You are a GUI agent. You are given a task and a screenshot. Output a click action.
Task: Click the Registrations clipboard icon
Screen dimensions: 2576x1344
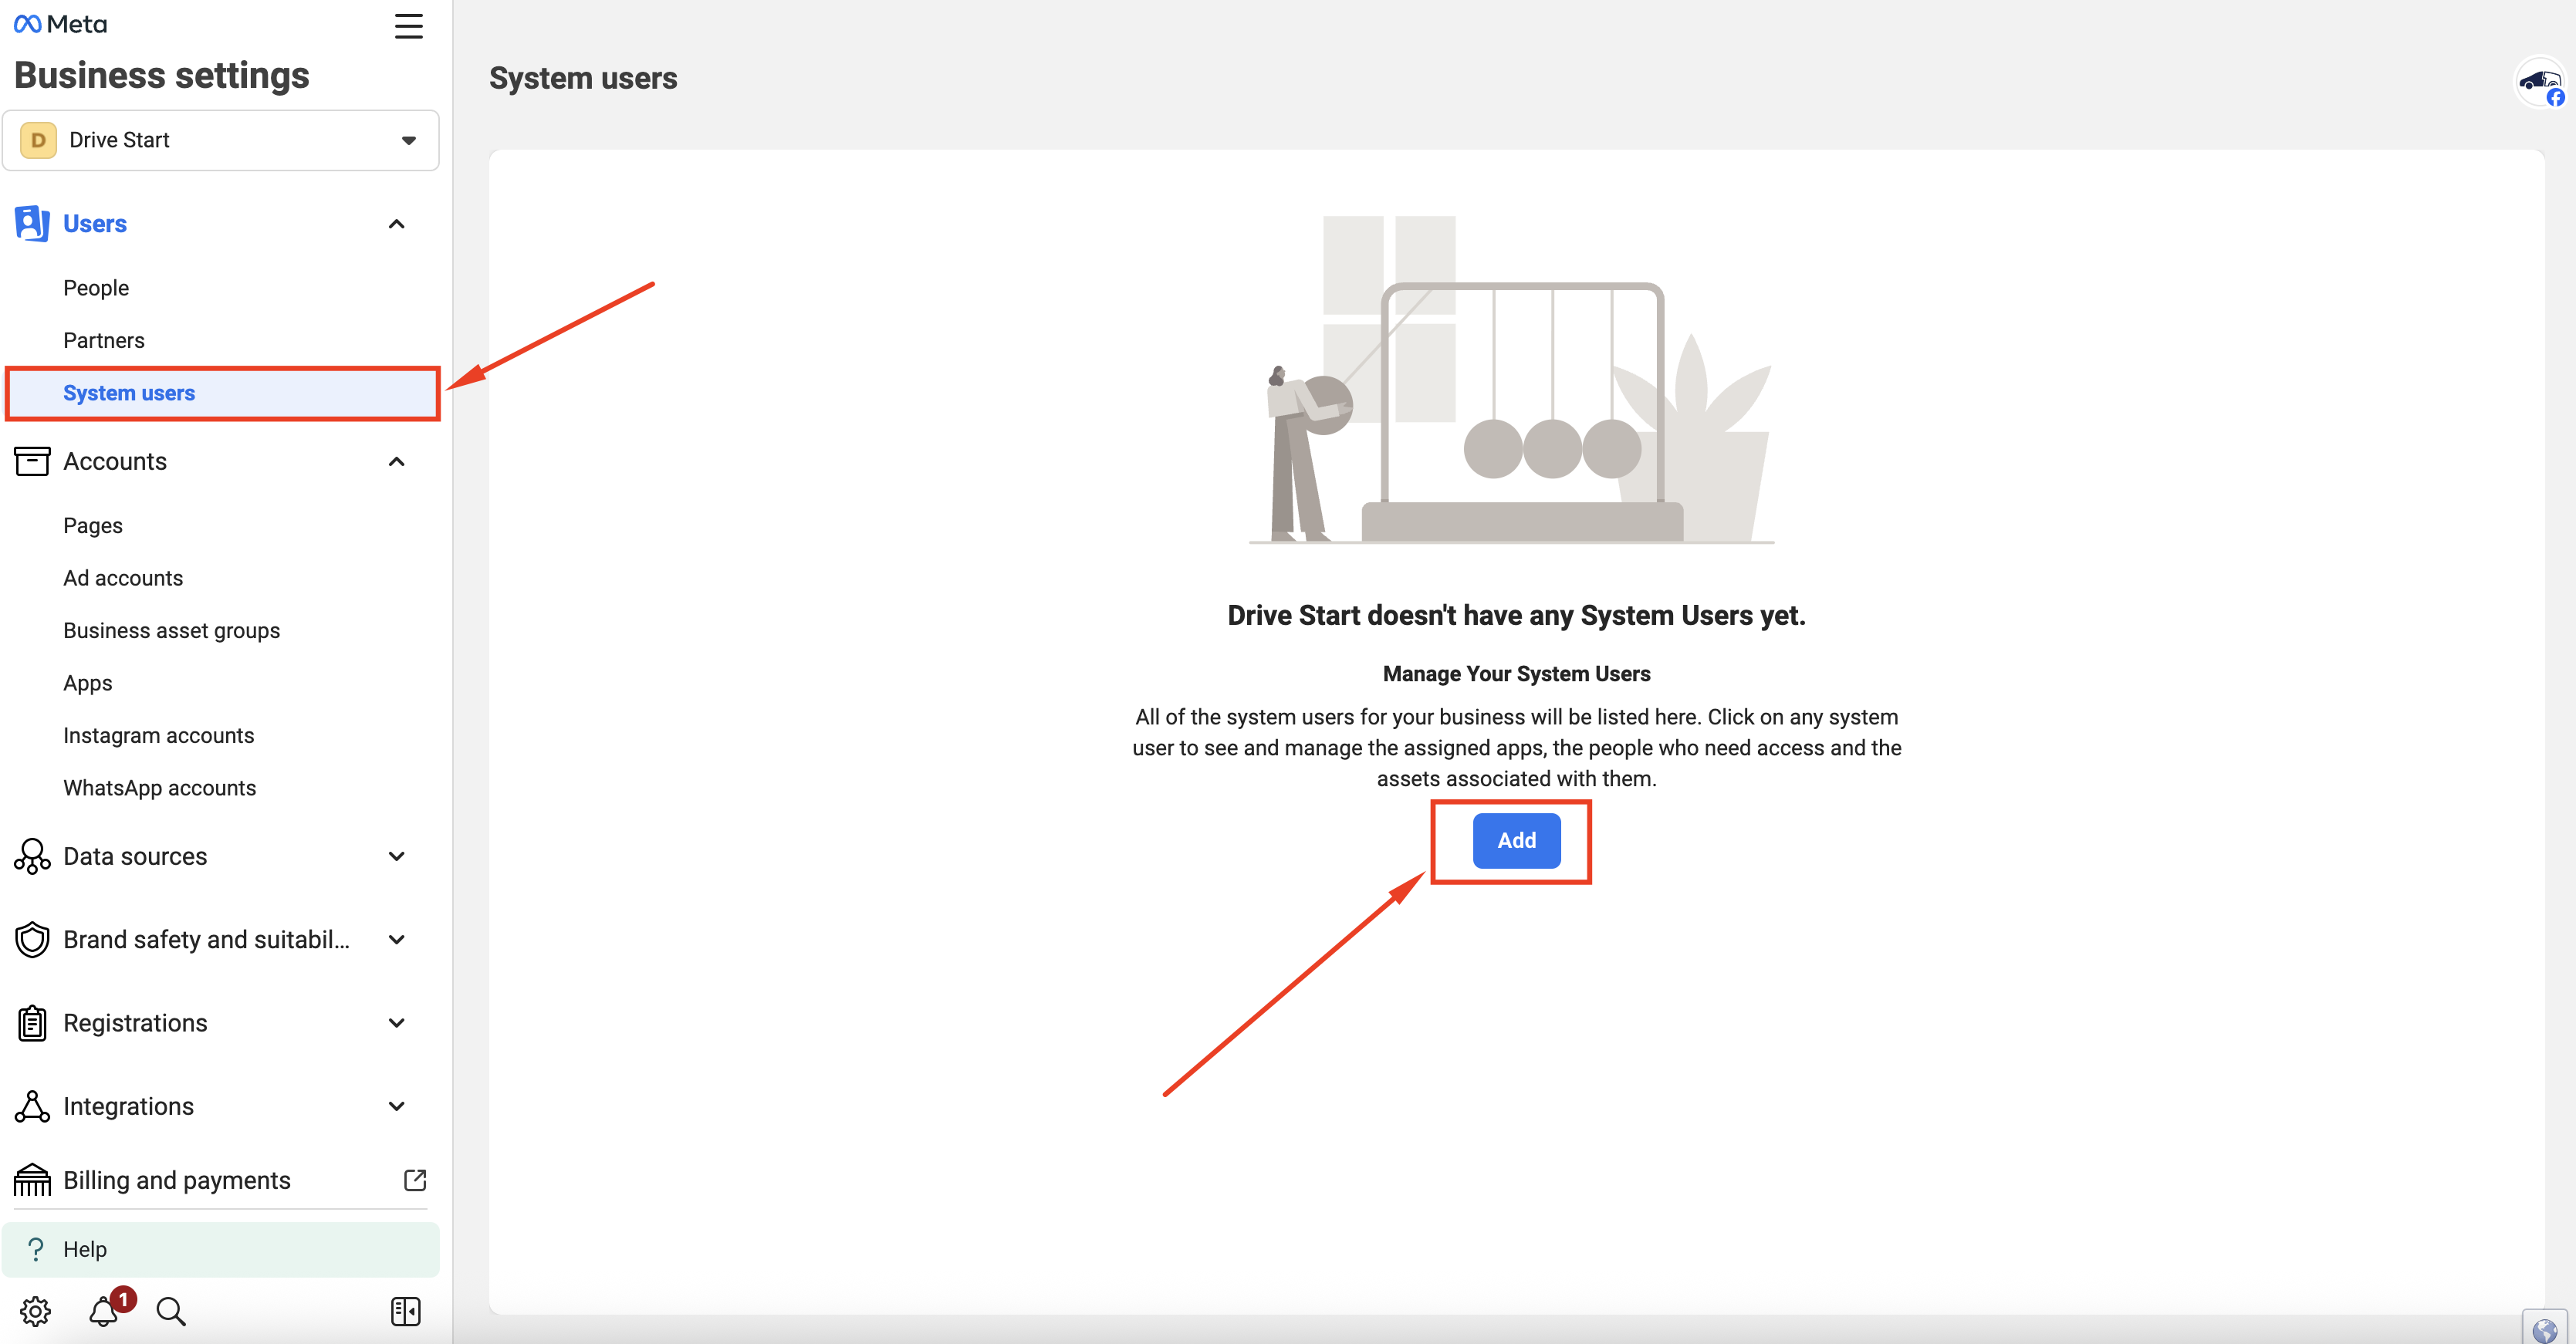tap(32, 1023)
